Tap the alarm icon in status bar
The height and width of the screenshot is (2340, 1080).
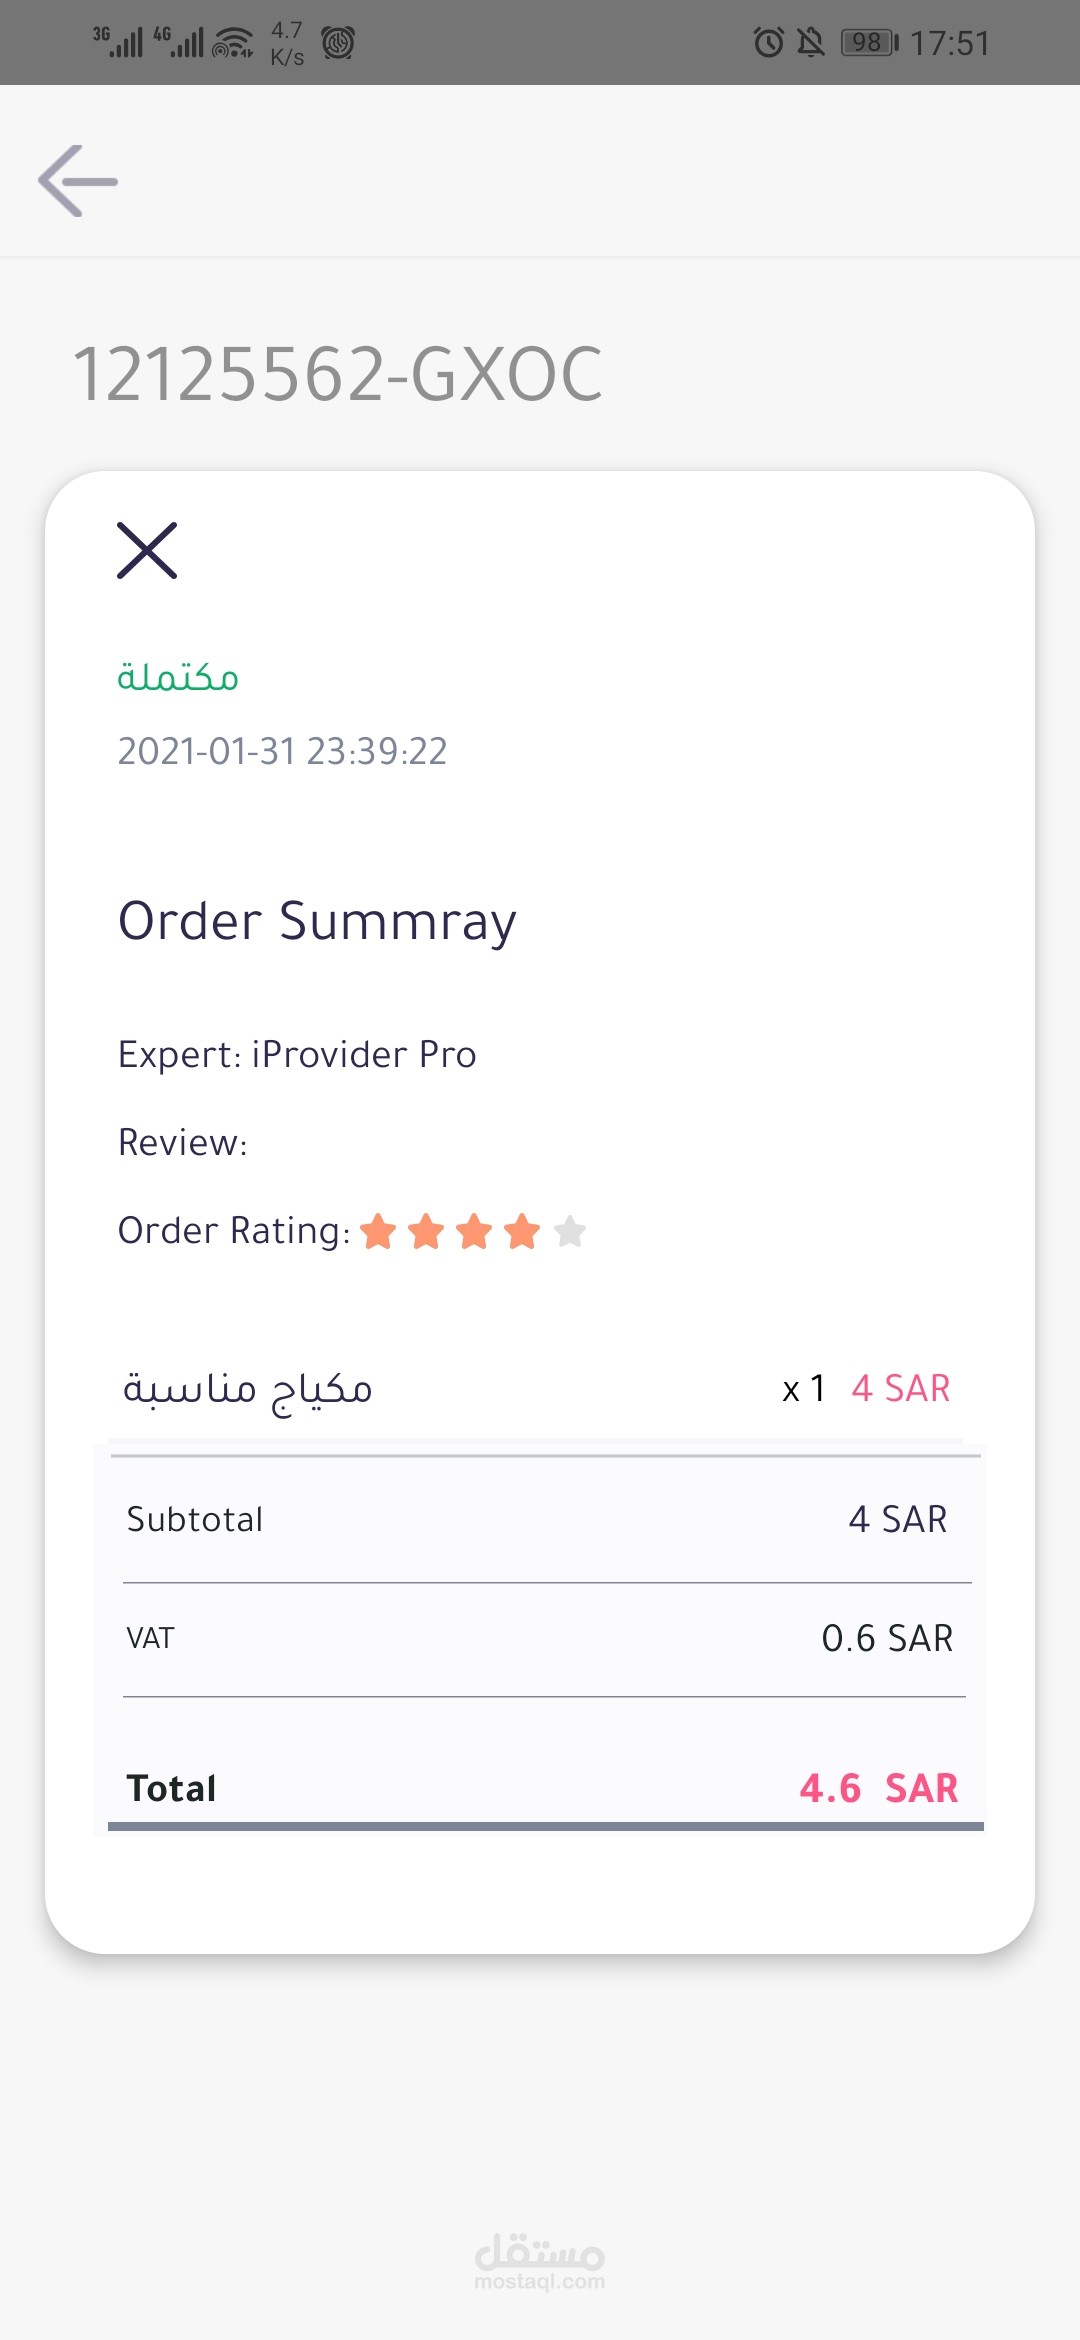[768, 42]
